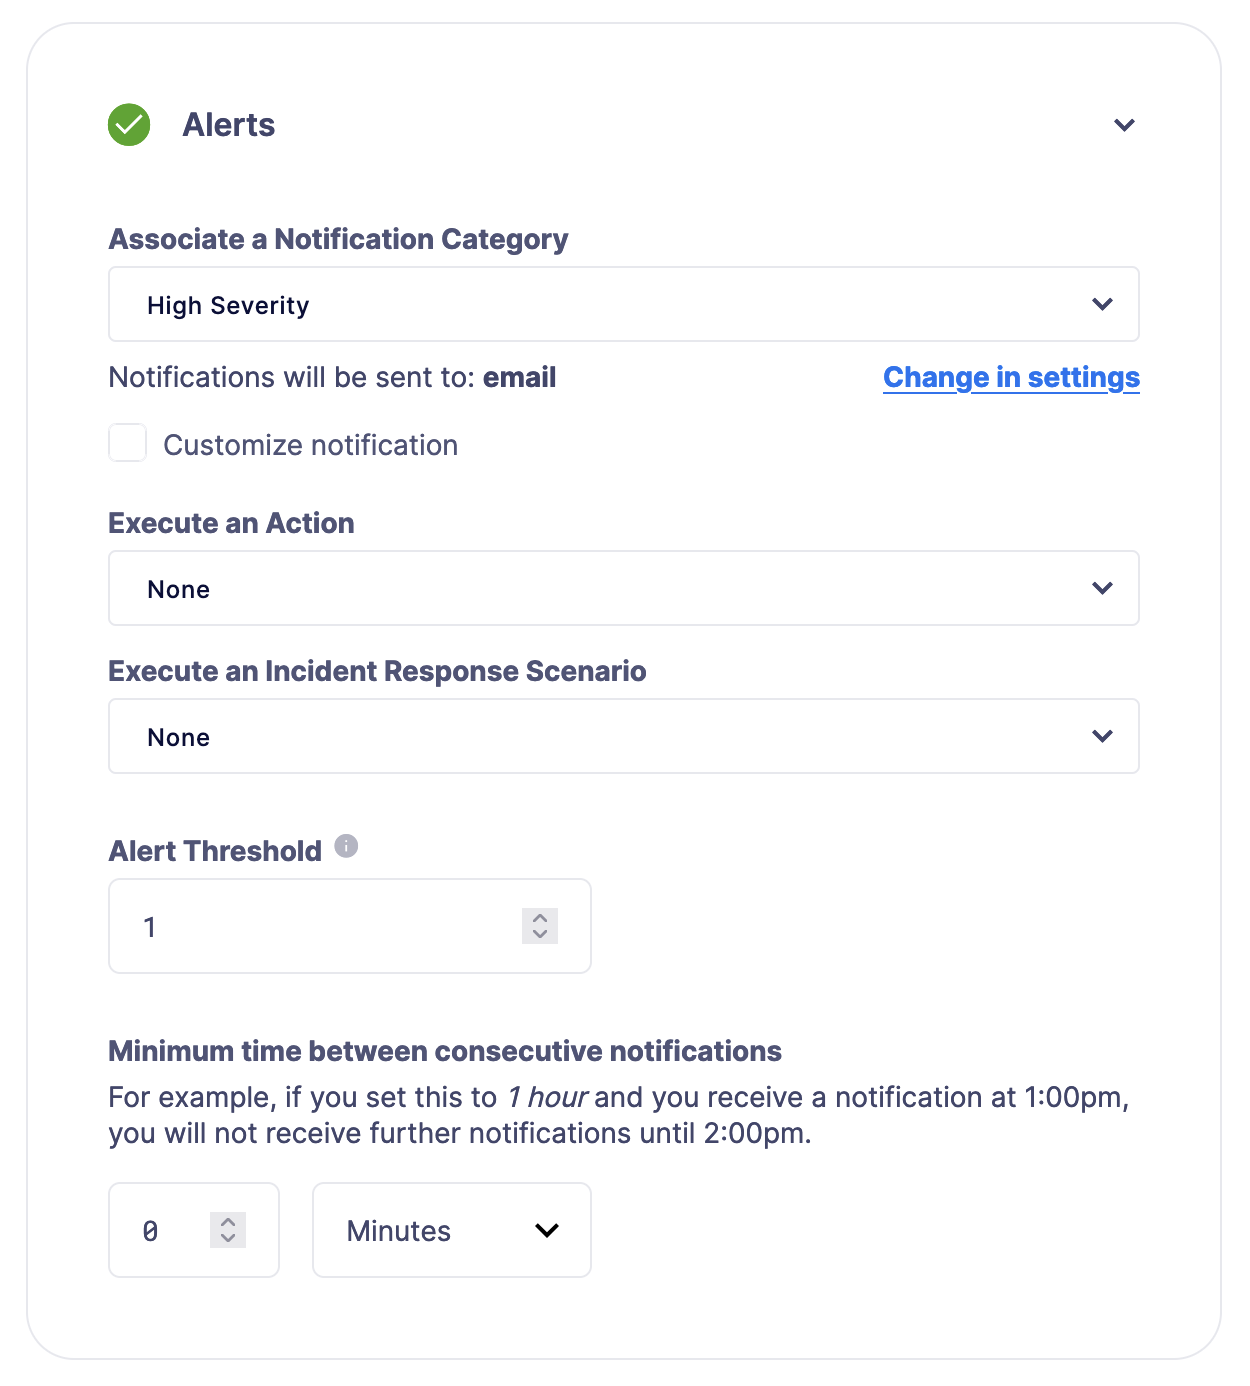Click the bold email notification destination text
The width and height of the screenshot is (1250, 1386).
pos(519,378)
